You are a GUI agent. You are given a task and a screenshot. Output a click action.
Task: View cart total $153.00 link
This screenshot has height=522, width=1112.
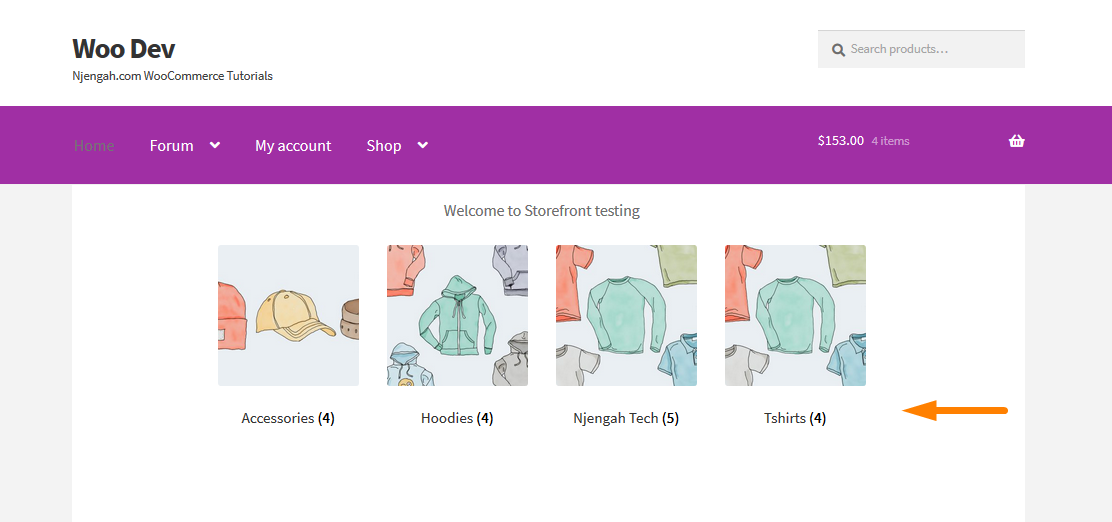840,140
